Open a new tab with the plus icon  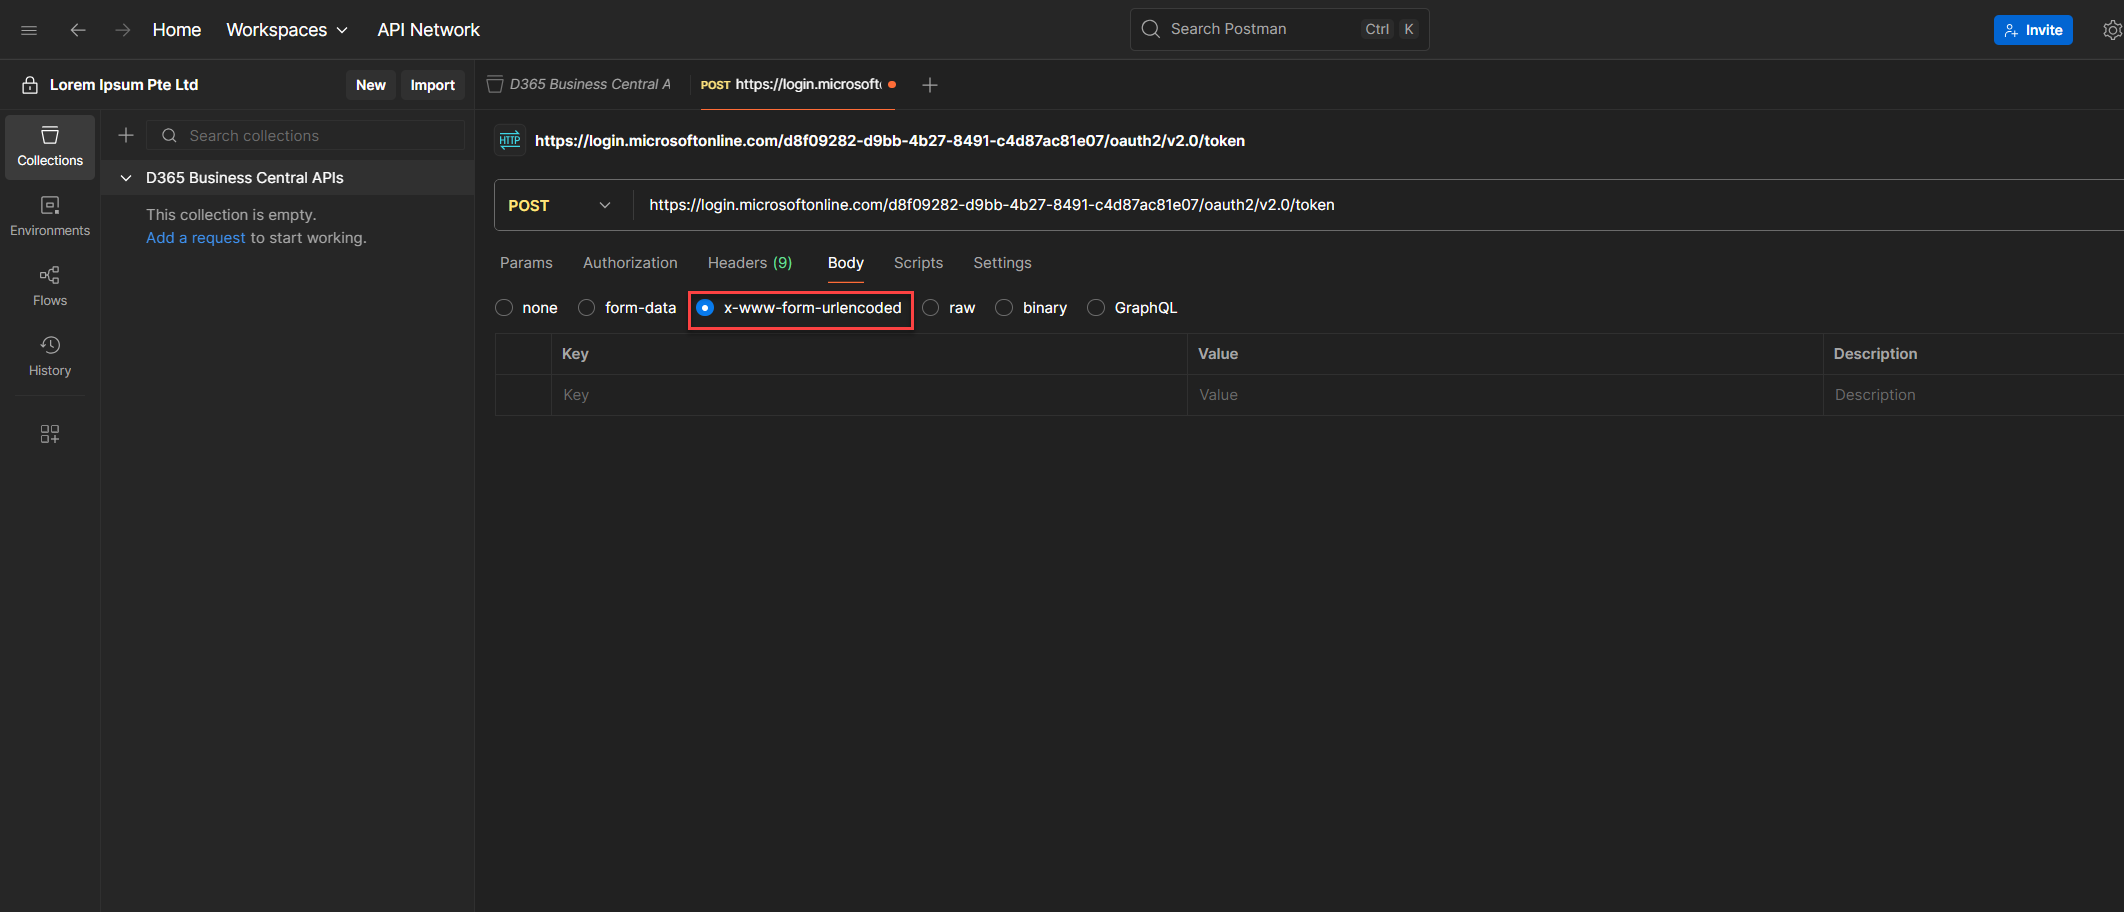click(x=930, y=85)
